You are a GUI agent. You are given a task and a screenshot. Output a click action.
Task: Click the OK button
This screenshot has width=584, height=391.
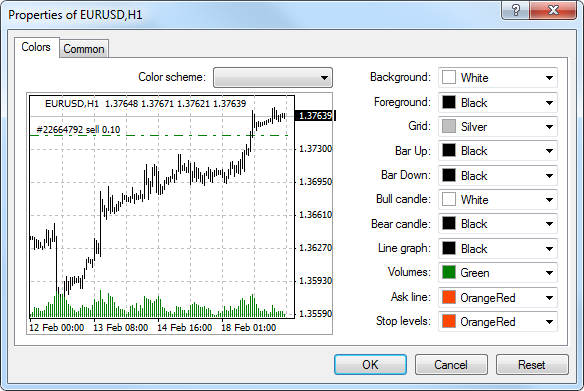(370, 365)
